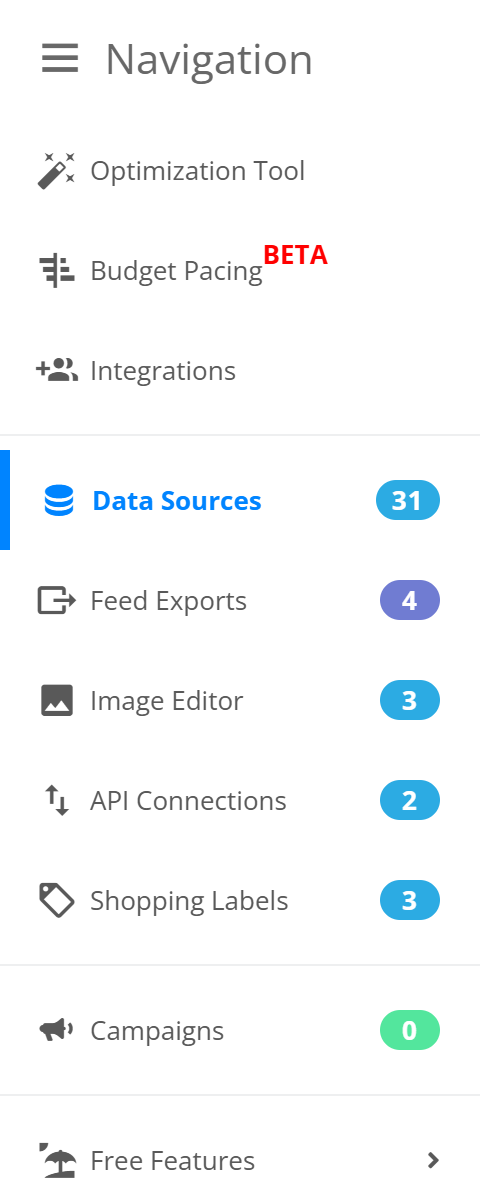Click the database Data Sources icon
The width and height of the screenshot is (480, 1180).
click(59, 500)
